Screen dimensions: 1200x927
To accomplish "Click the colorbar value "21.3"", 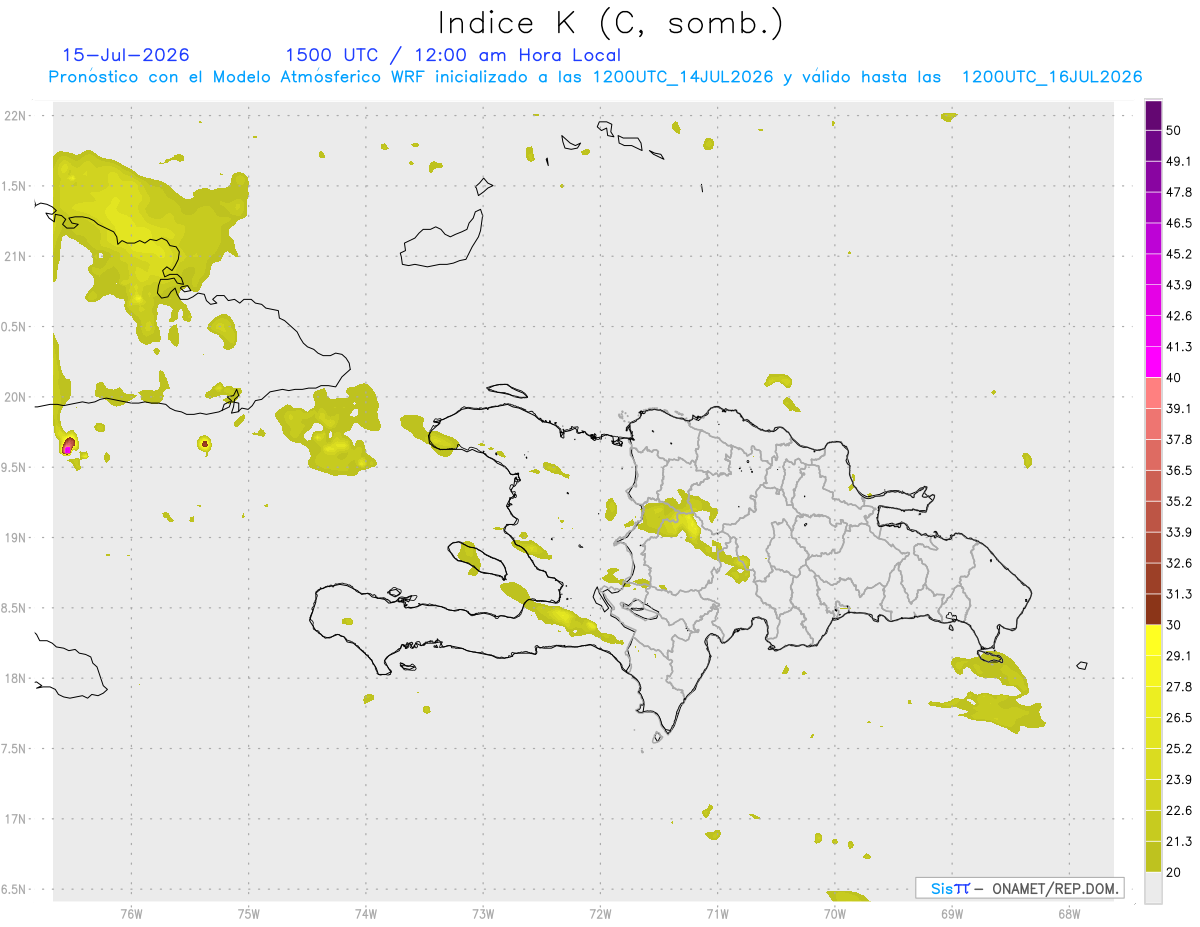I will tap(1179, 842).
